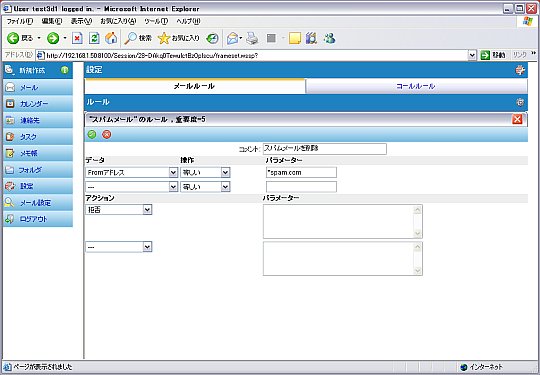This screenshot has height=375, width=540.
Task: Expand the second empty action dropdown
Action: (147, 247)
